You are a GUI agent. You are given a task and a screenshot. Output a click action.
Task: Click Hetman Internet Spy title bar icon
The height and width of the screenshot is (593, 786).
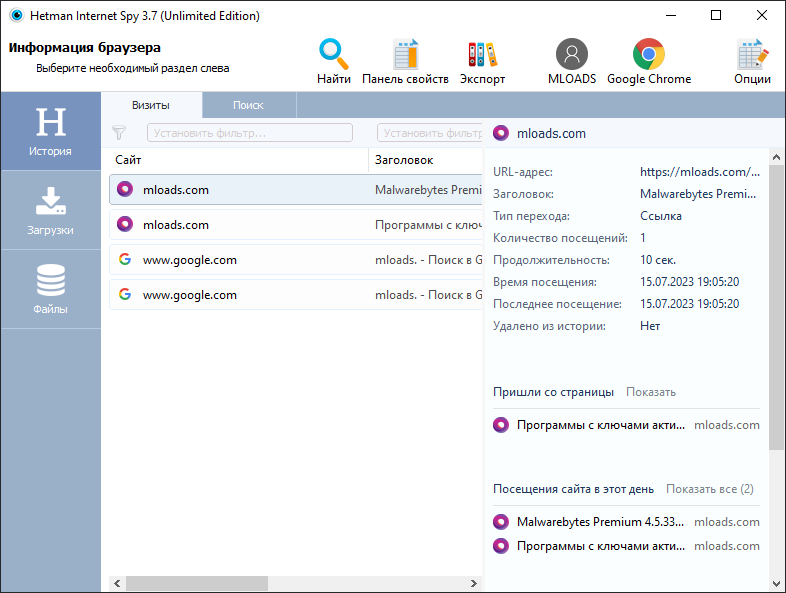17,16
